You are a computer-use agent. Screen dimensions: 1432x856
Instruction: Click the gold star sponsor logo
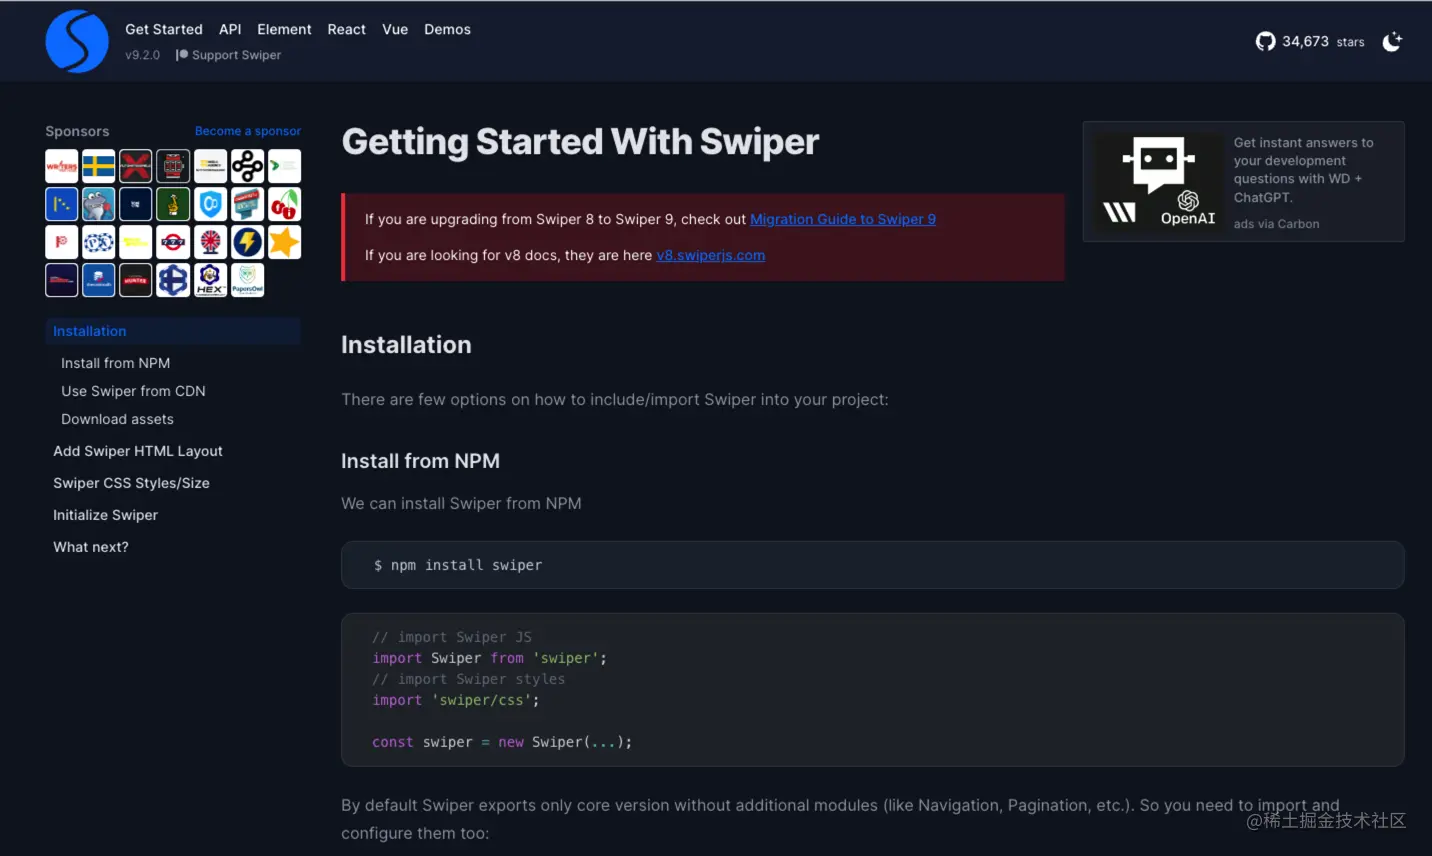285,242
